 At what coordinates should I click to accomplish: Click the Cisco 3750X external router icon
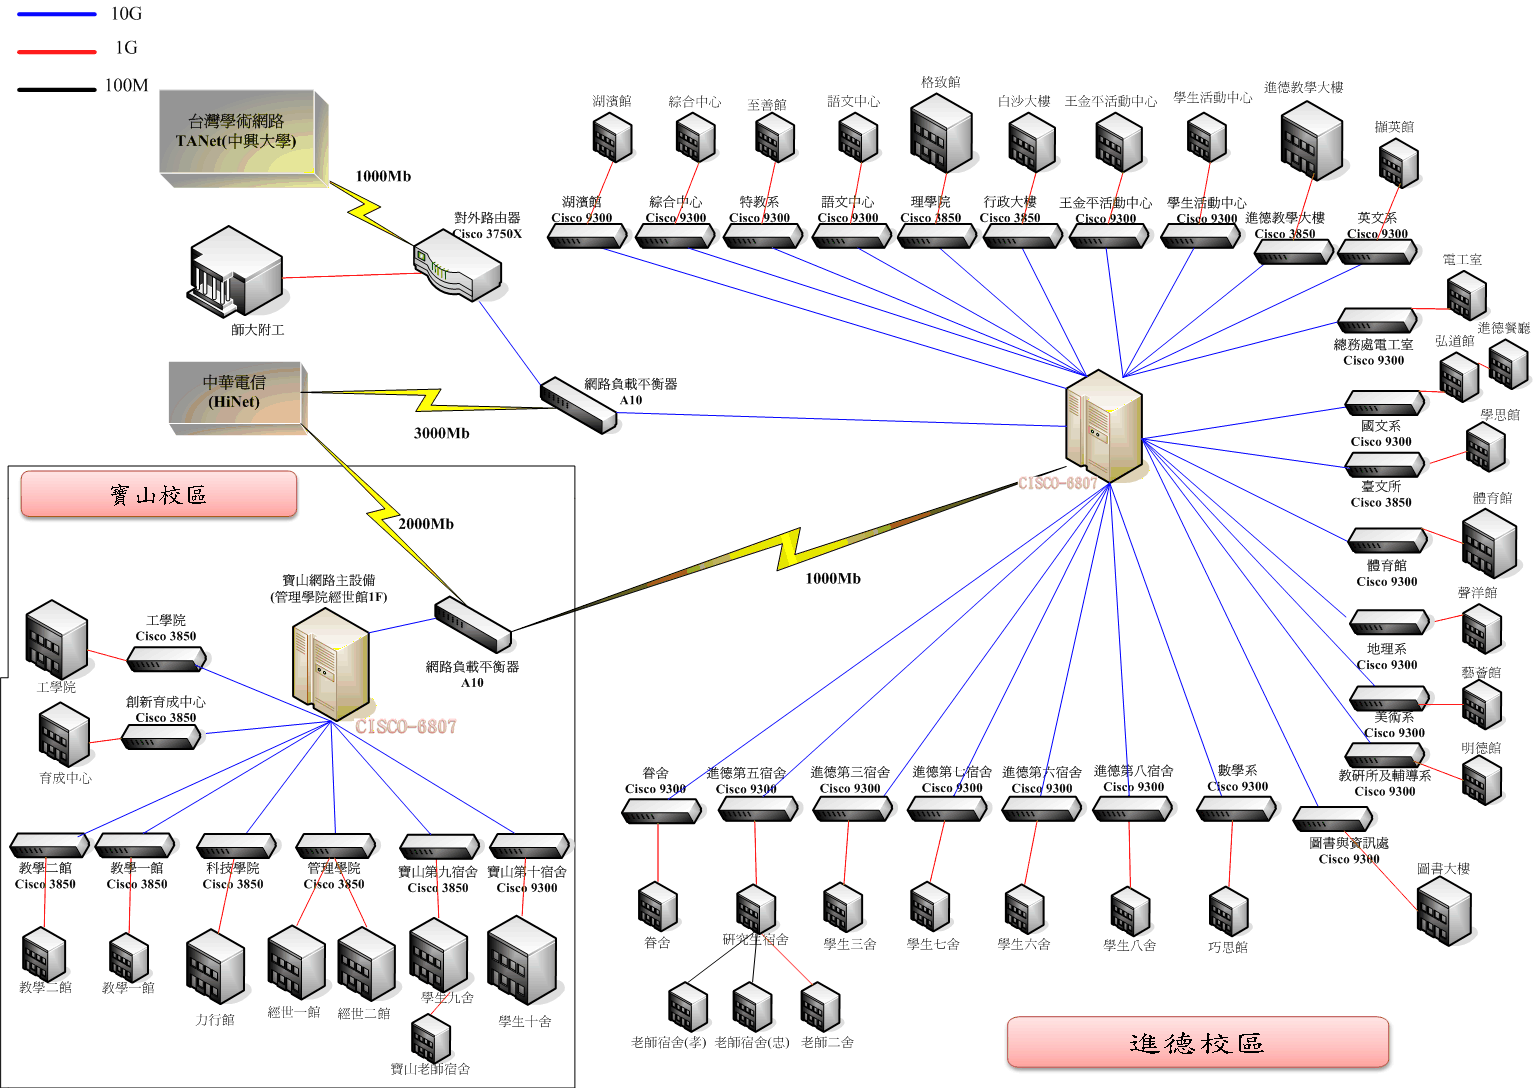(x=457, y=265)
